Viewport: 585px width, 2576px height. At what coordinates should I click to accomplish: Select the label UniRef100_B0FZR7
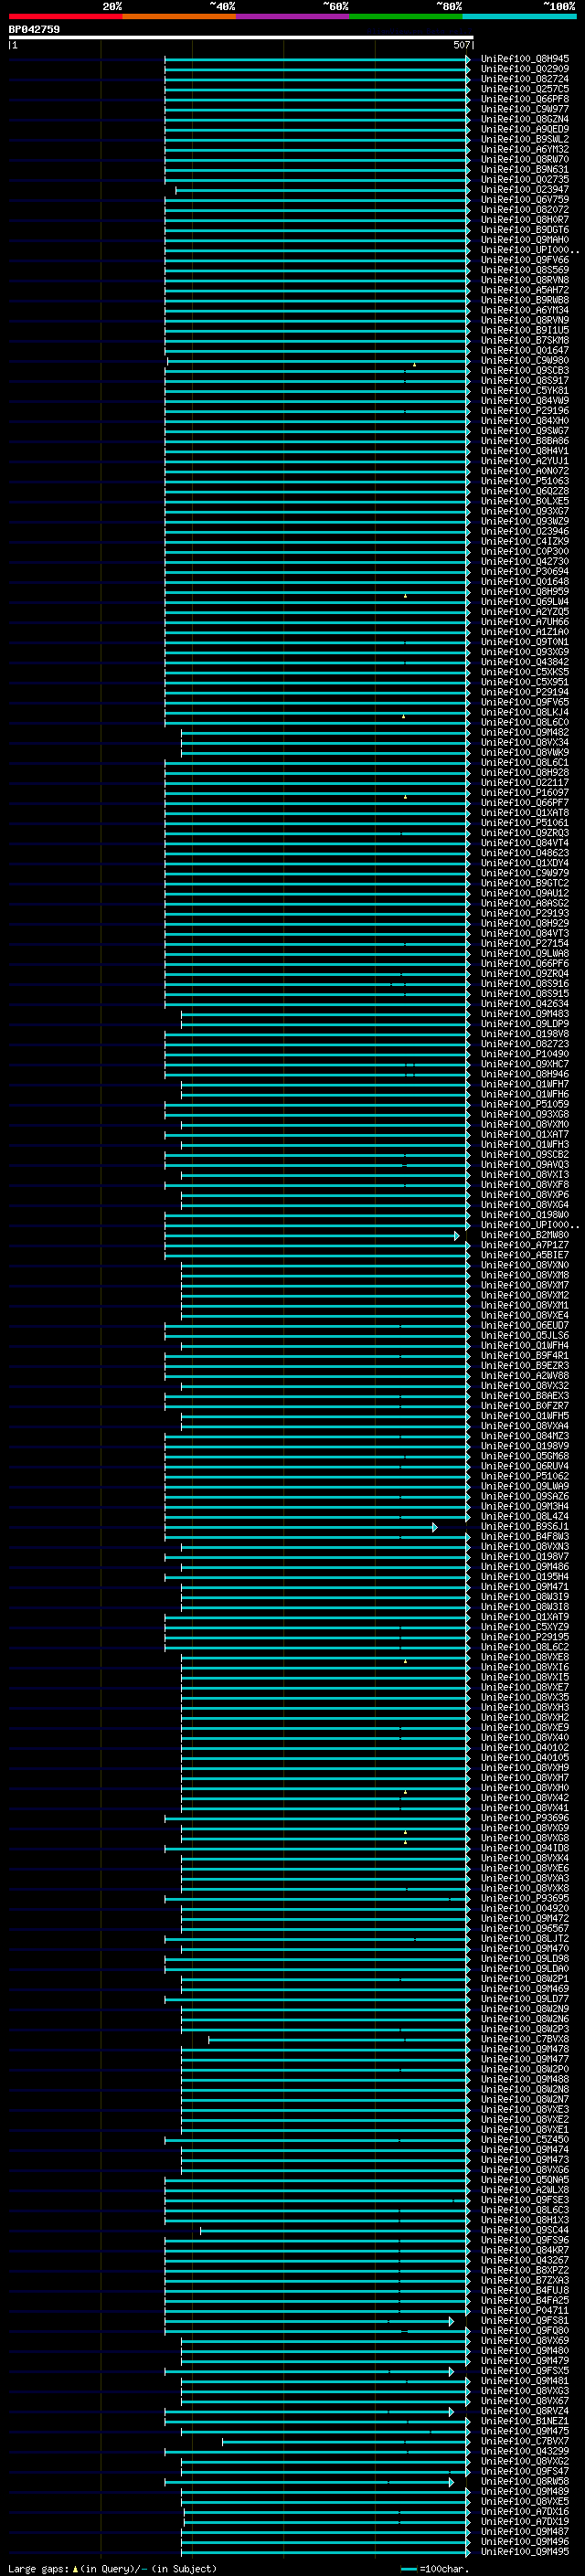pos(525,1406)
